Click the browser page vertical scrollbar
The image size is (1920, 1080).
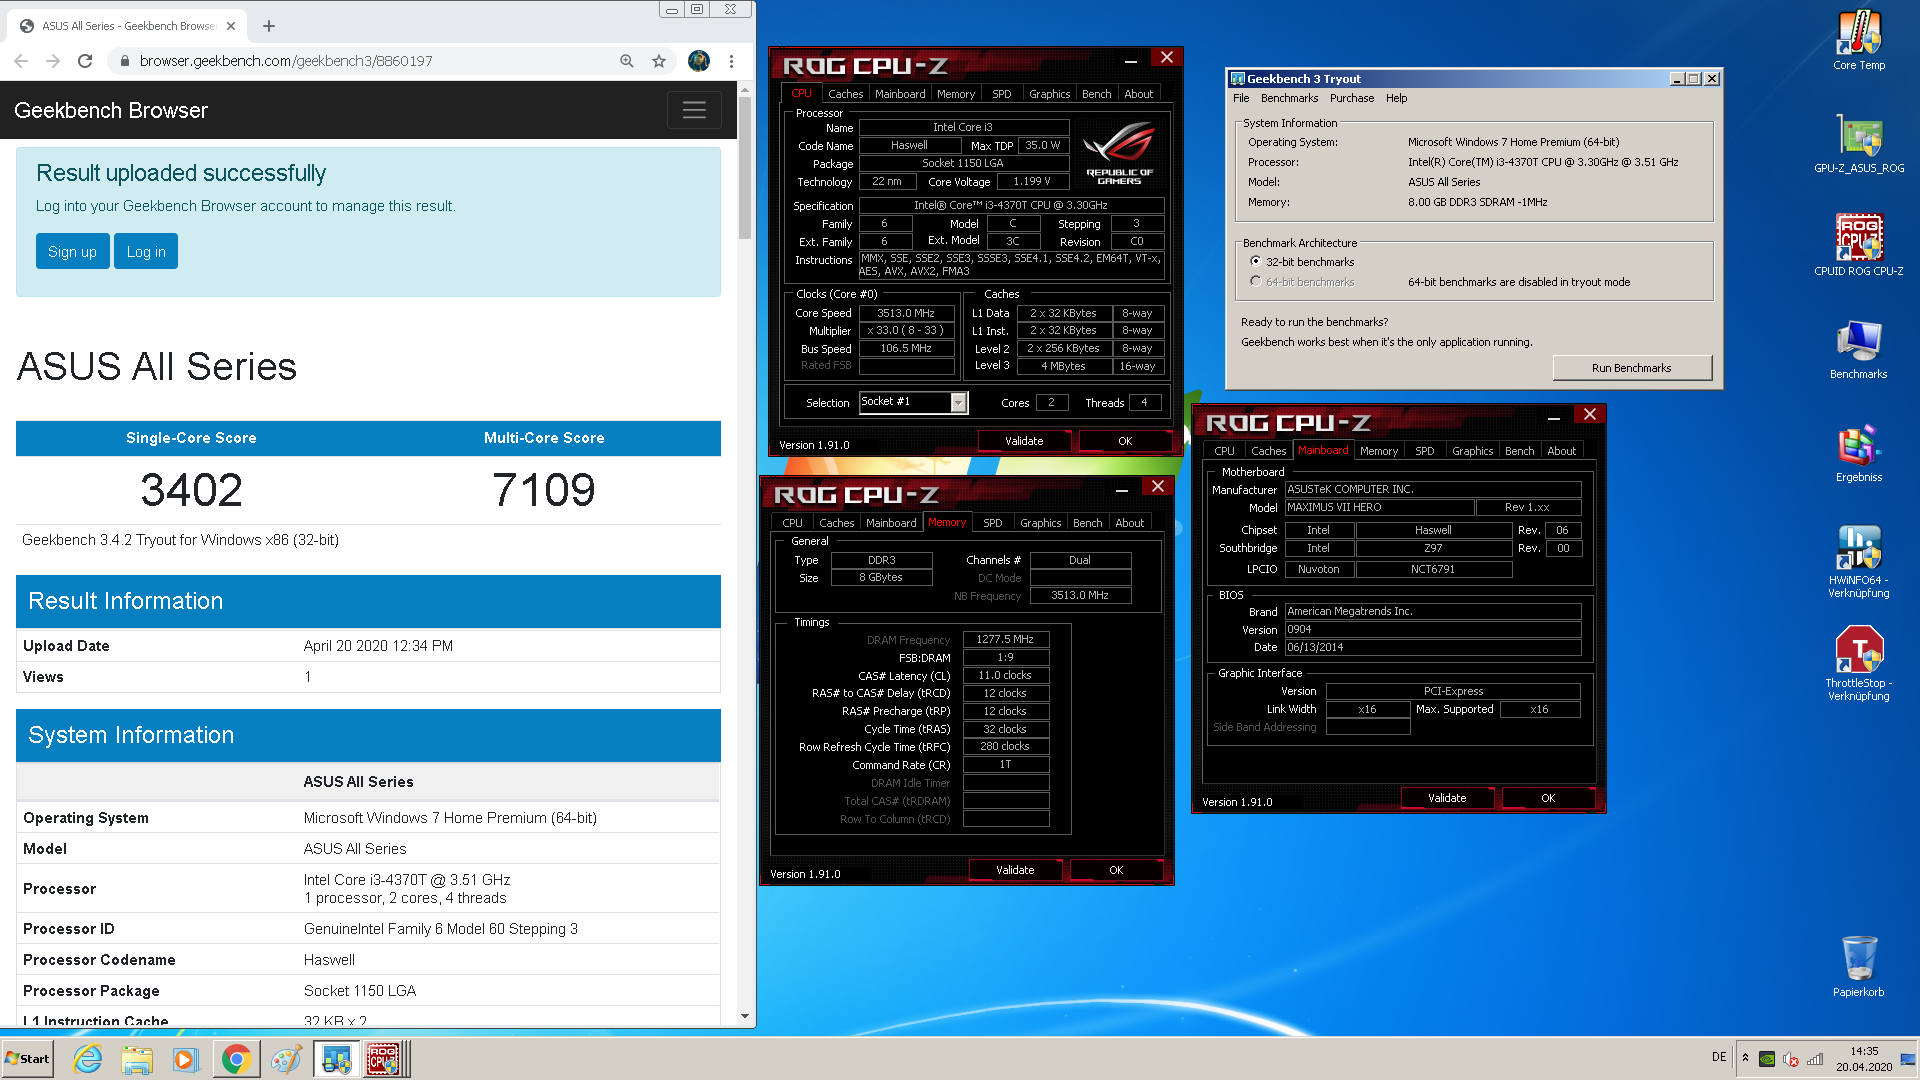tap(745, 169)
